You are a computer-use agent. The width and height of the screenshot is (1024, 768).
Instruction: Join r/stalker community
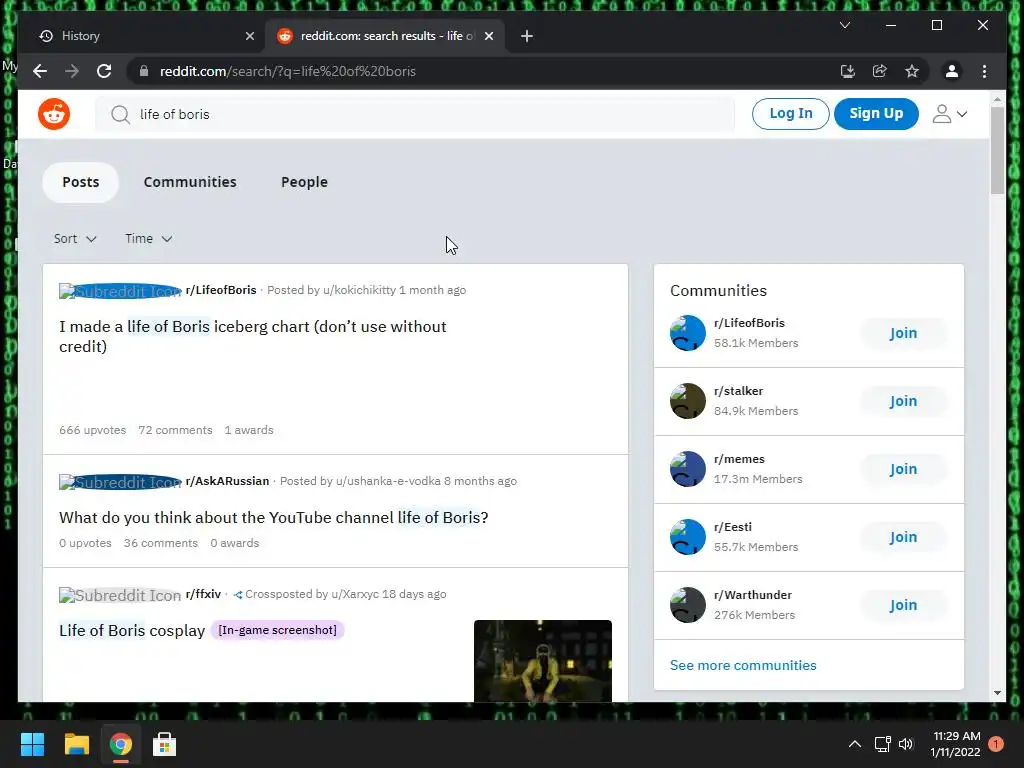(903, 401)
